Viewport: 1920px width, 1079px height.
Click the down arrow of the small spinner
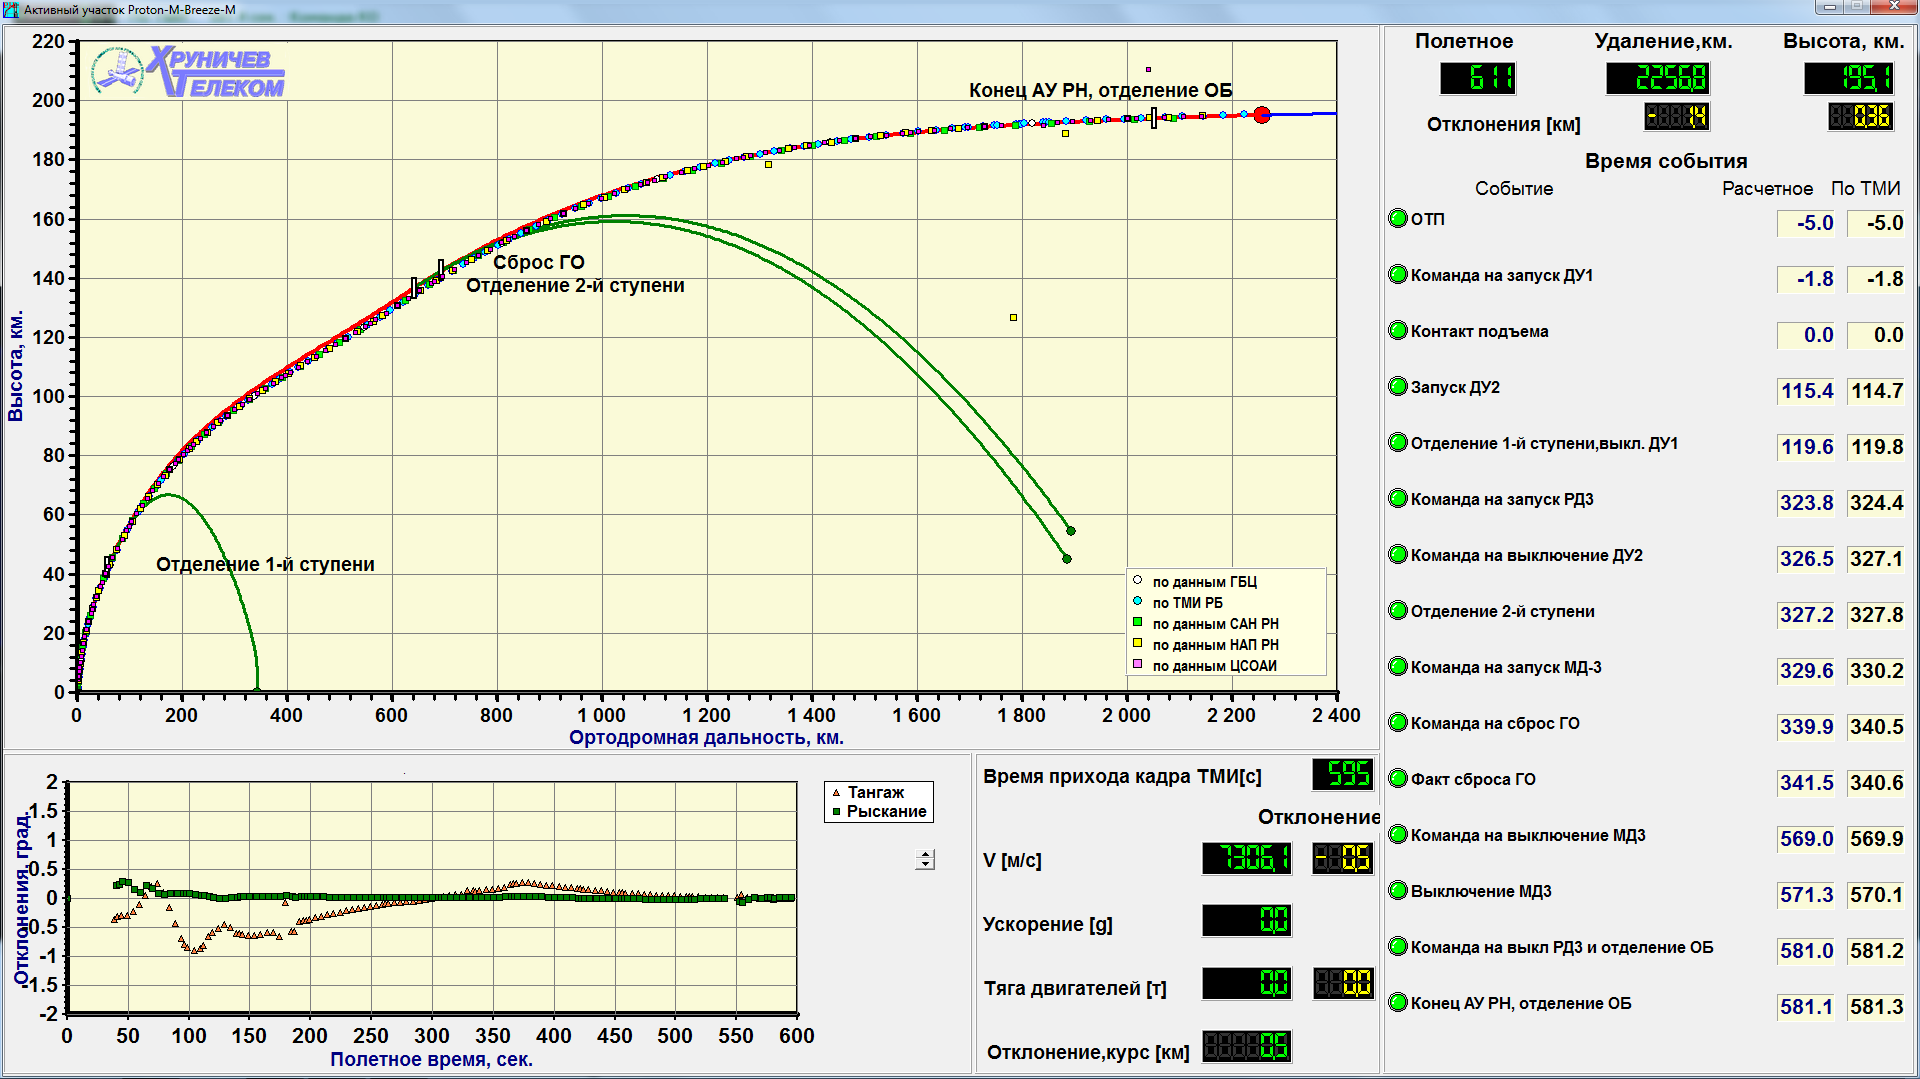[926, 864]
